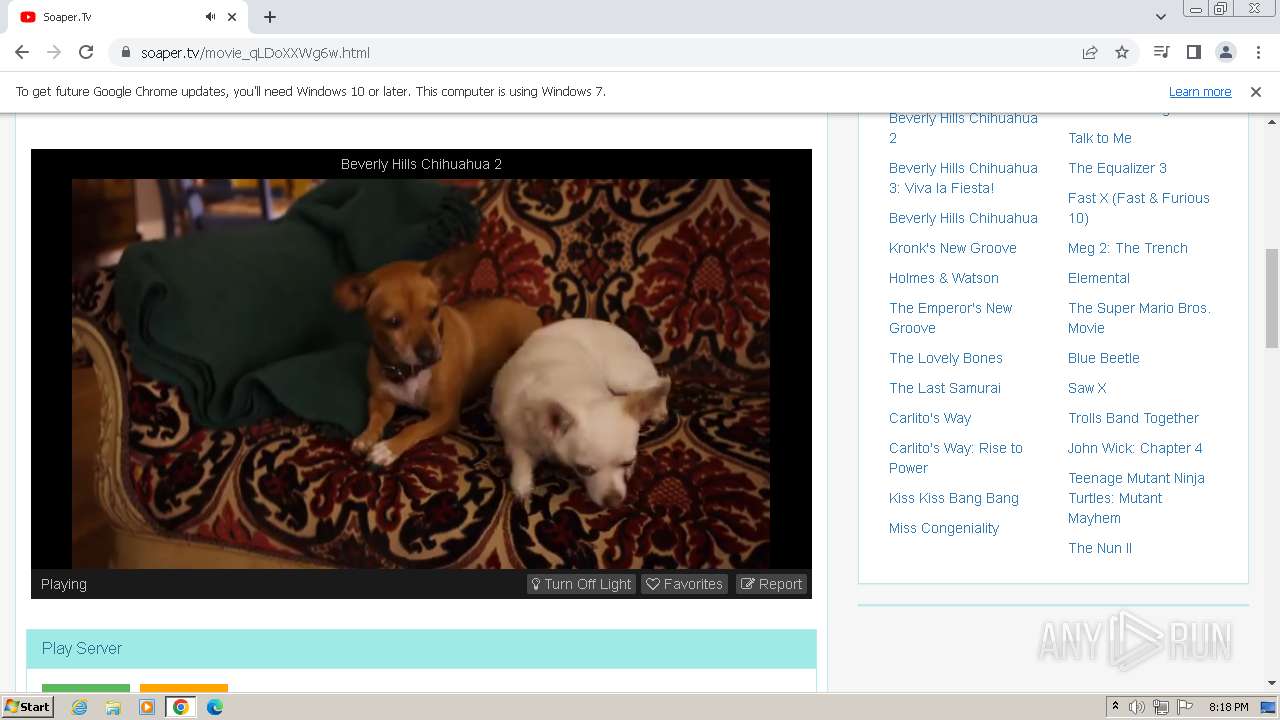Share this page from the address bar
Screen dimensions: 1280x720
1090,53
